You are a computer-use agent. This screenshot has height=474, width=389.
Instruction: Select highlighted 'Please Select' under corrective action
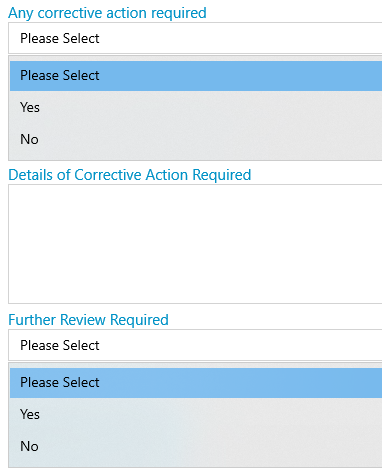[196, 76]
